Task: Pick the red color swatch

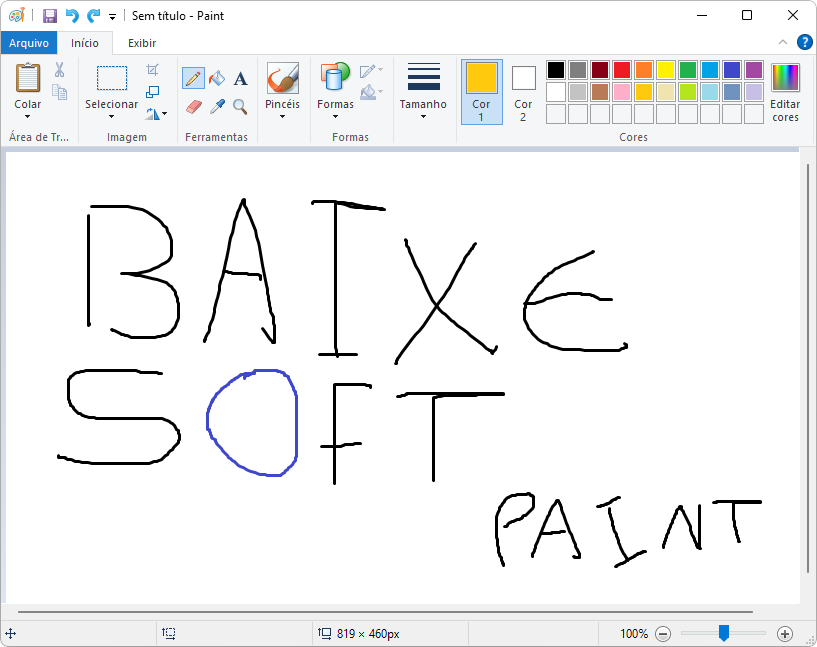Action: point(622,70)
